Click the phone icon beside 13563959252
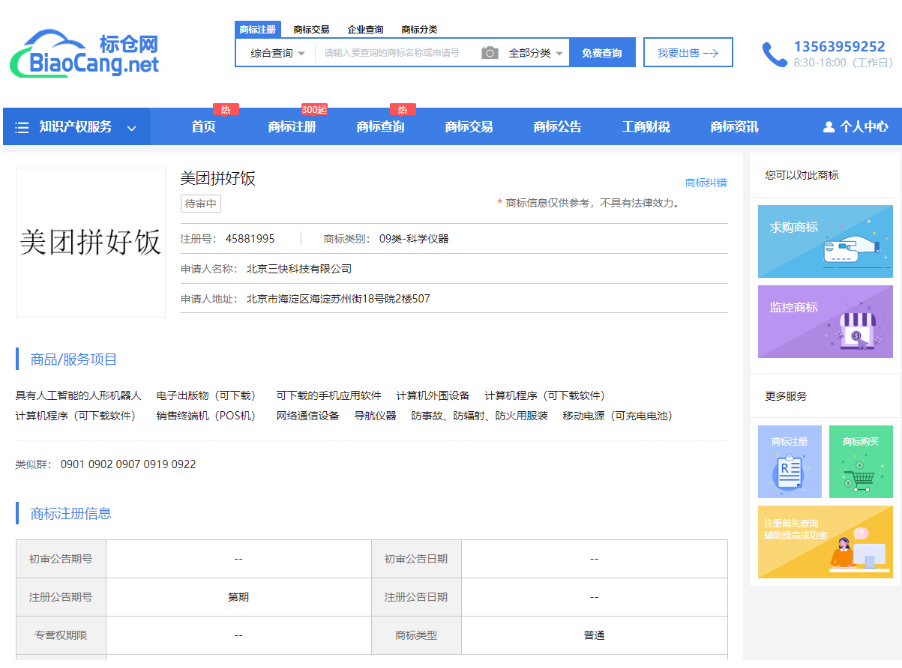This screenshot has width=902, height=668. tap(774, 54)
